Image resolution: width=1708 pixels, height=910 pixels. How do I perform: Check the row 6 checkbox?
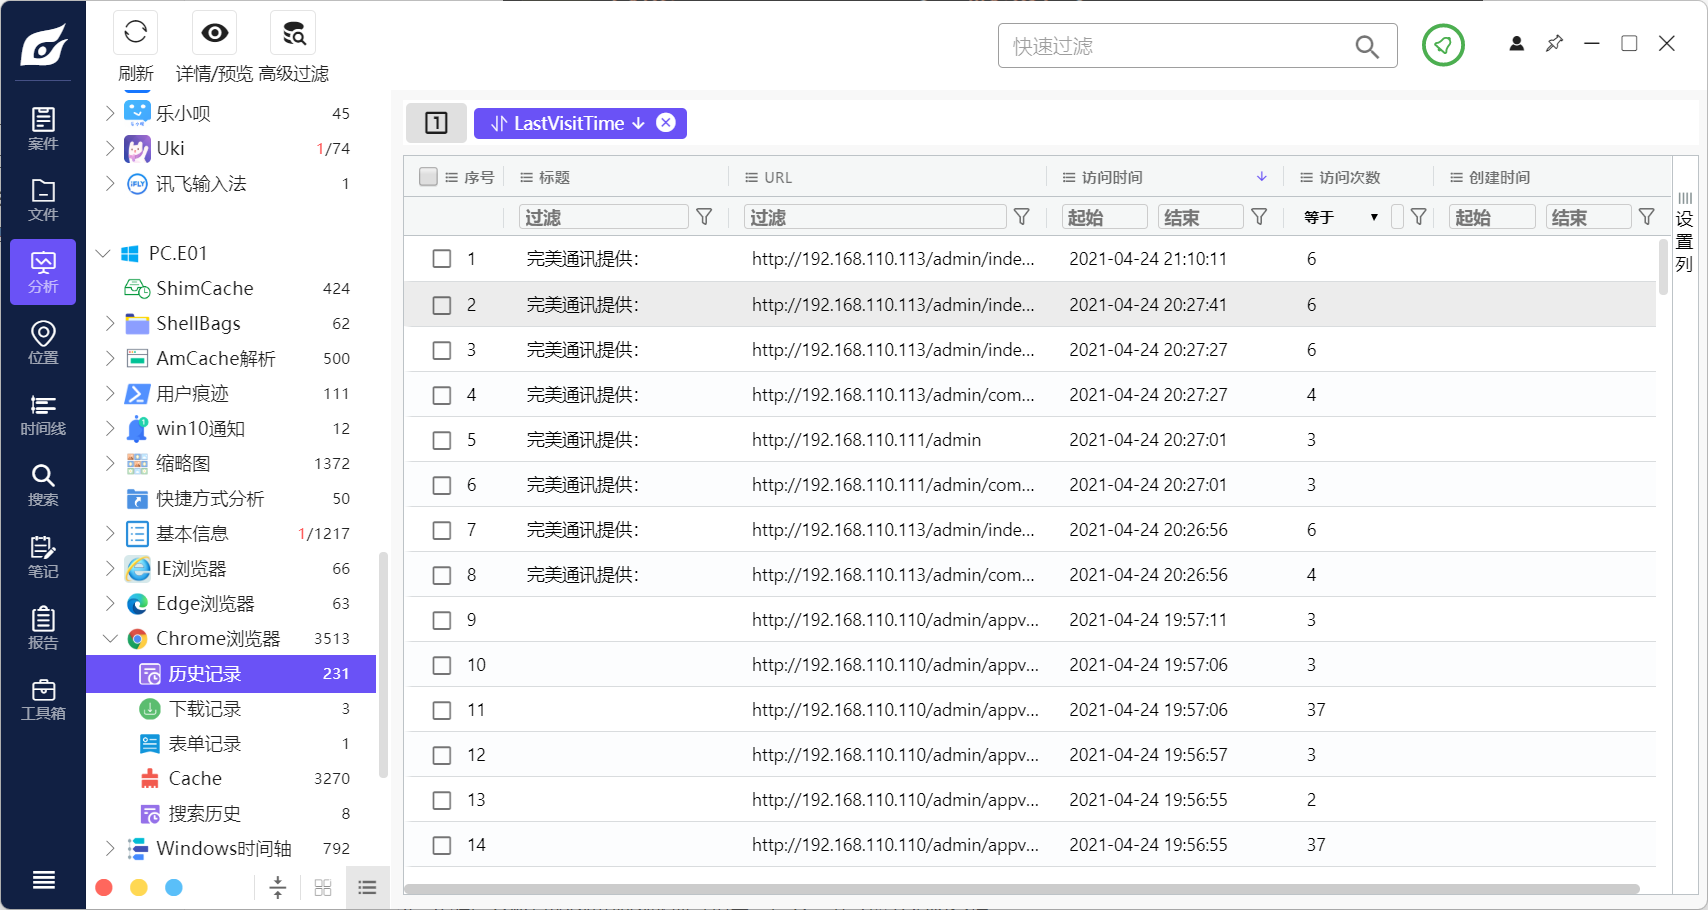pos(442,485)
